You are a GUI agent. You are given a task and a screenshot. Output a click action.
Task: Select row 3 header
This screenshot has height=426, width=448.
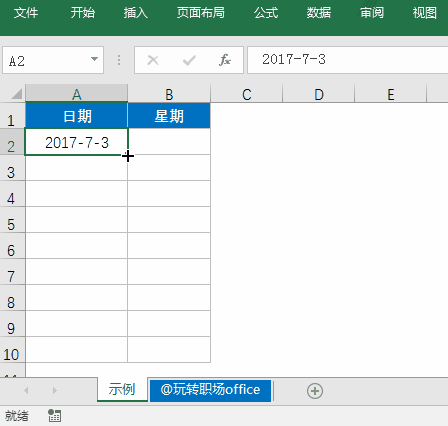click(12, 168)
